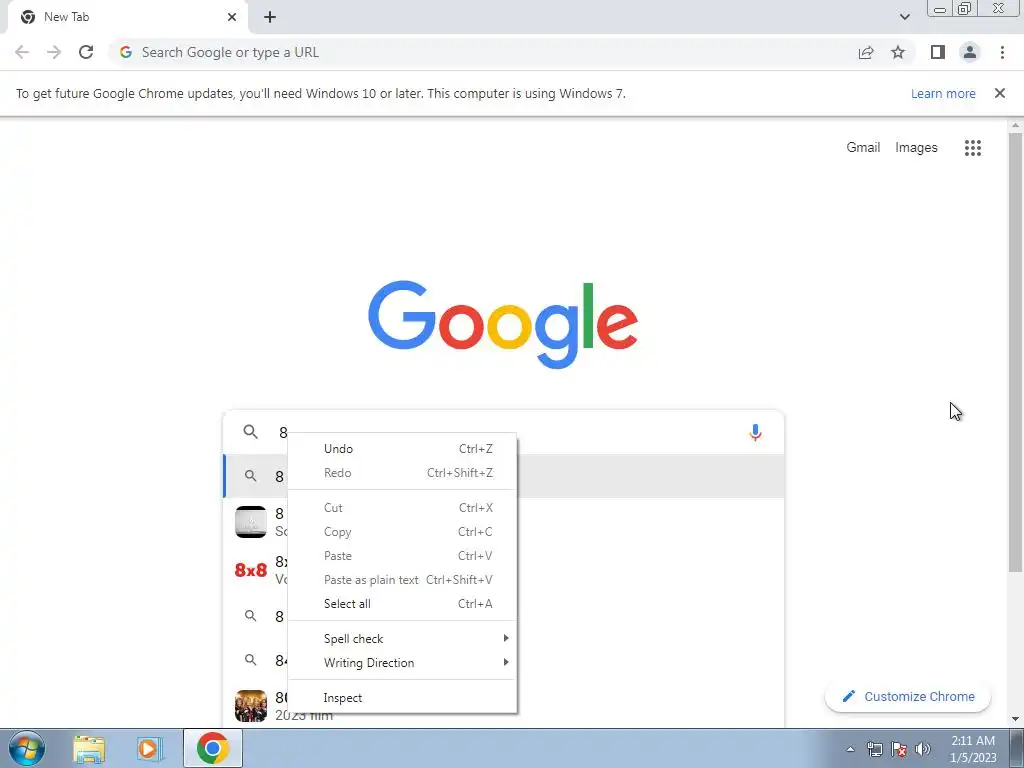Open the Action Center flag icon
This screenshot has height=768, width=1024.
899,749
